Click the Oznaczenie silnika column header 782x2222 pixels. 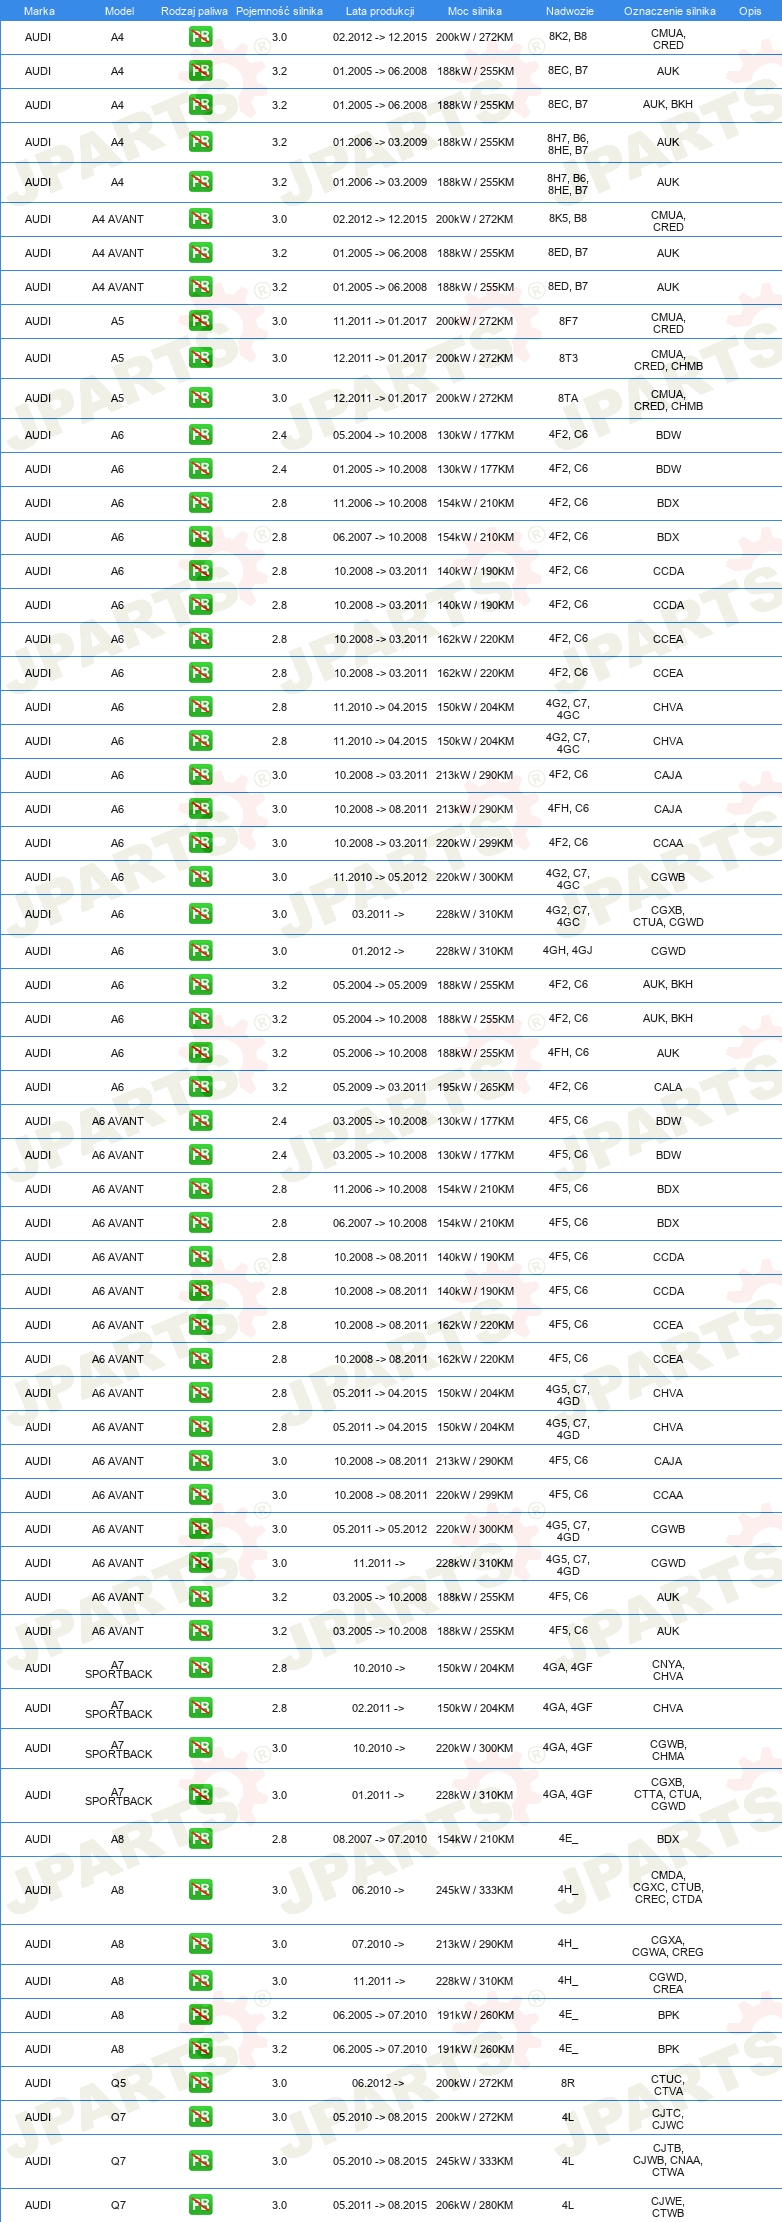(x=669, y=11)
